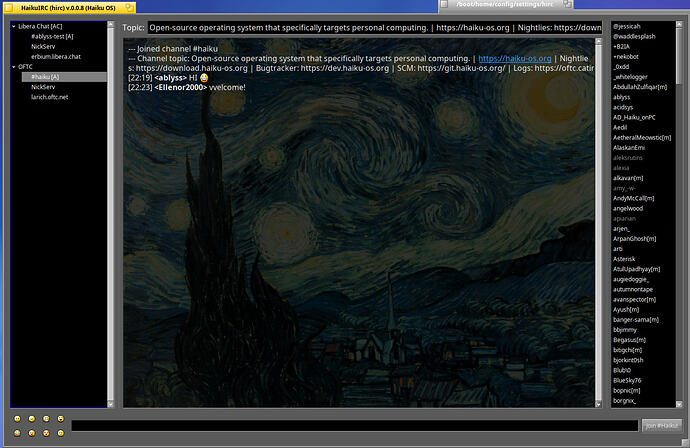The height and width of the screenshot is (448, 690).
Task: Insert the first emoji in the bottom row
Action: pos(17,433)
